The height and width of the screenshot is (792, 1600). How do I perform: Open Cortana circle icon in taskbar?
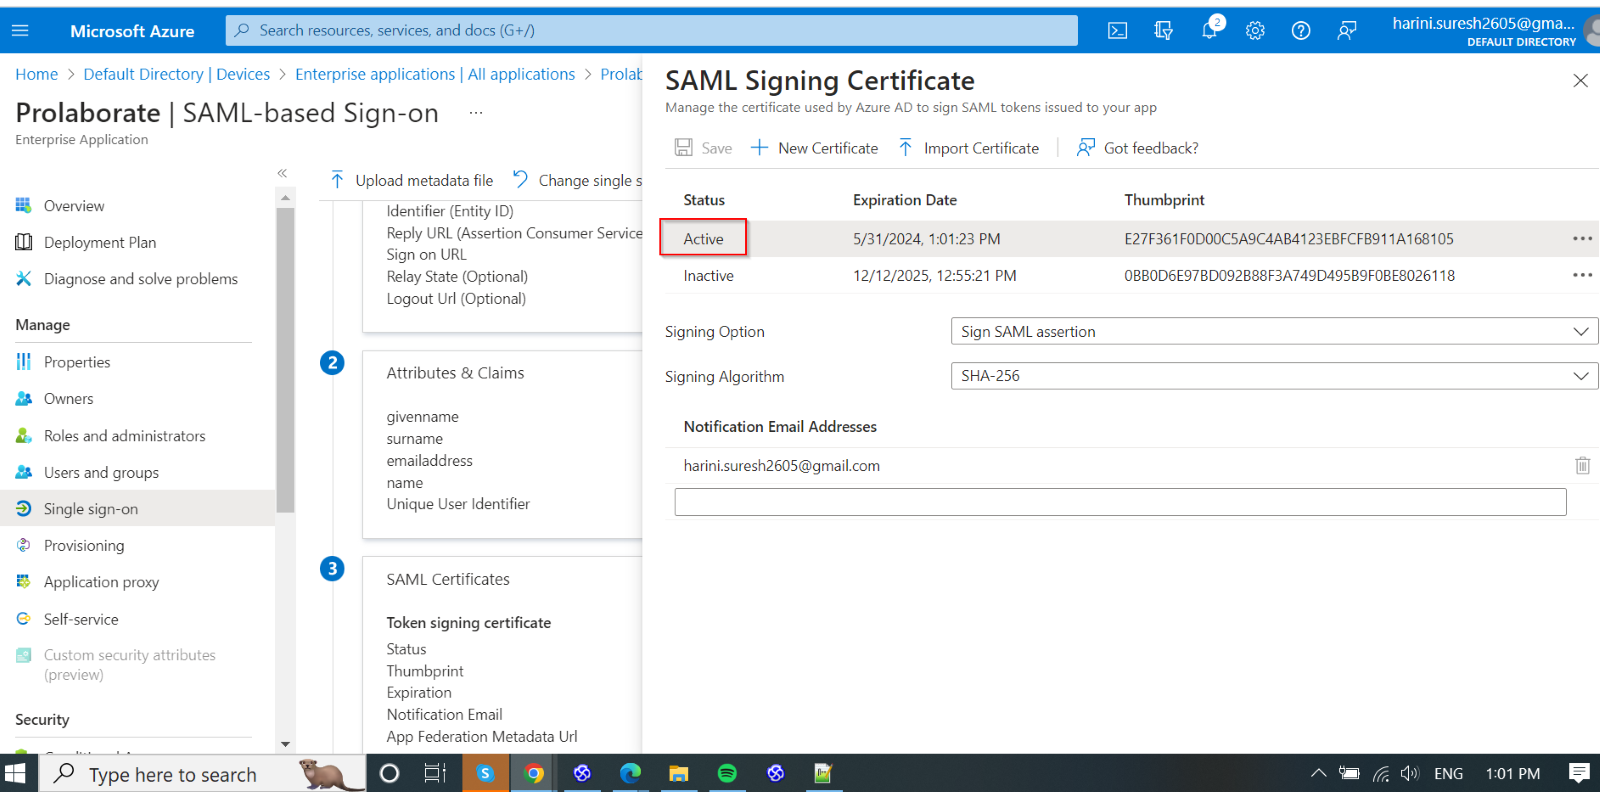[x=390, y=773]
